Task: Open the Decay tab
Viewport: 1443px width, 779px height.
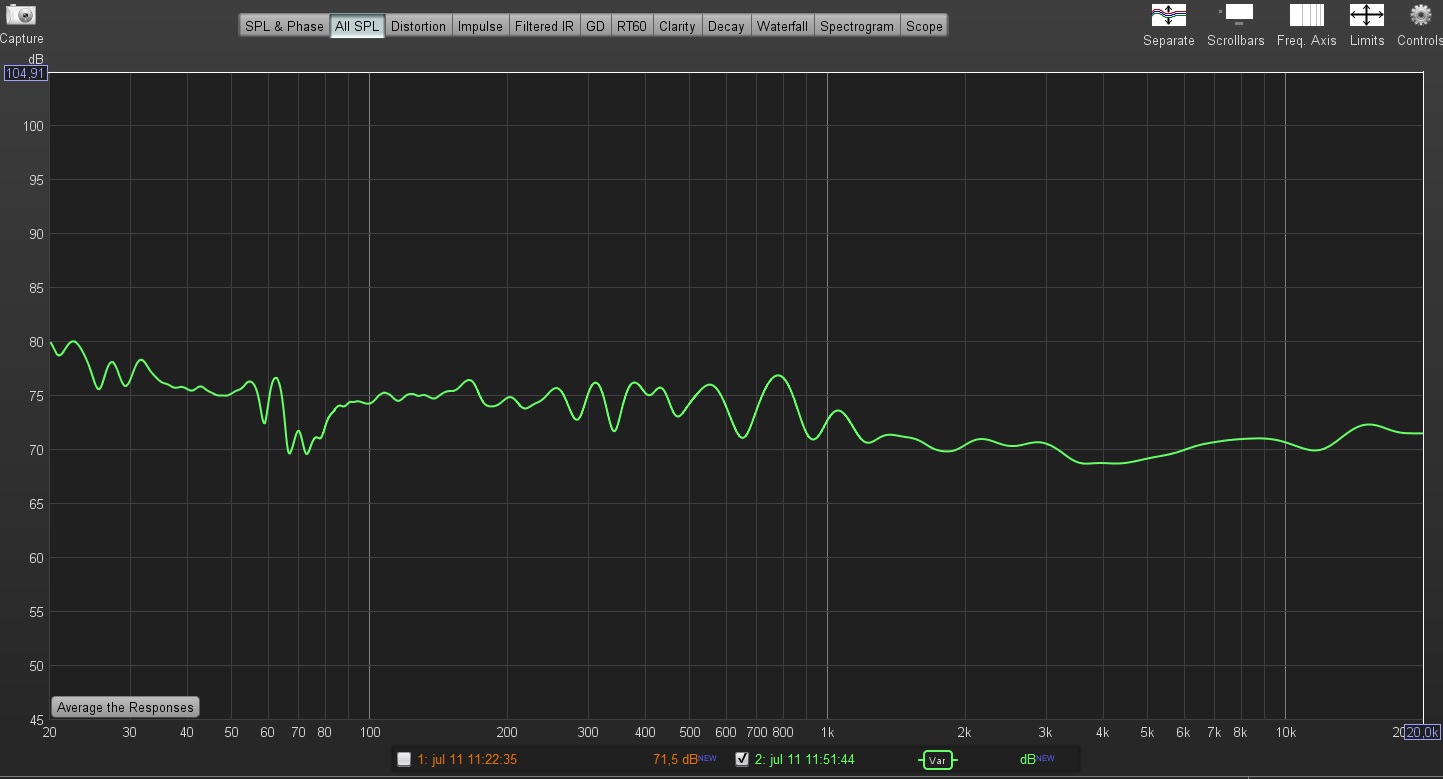Action: click(x=726, y=26)
